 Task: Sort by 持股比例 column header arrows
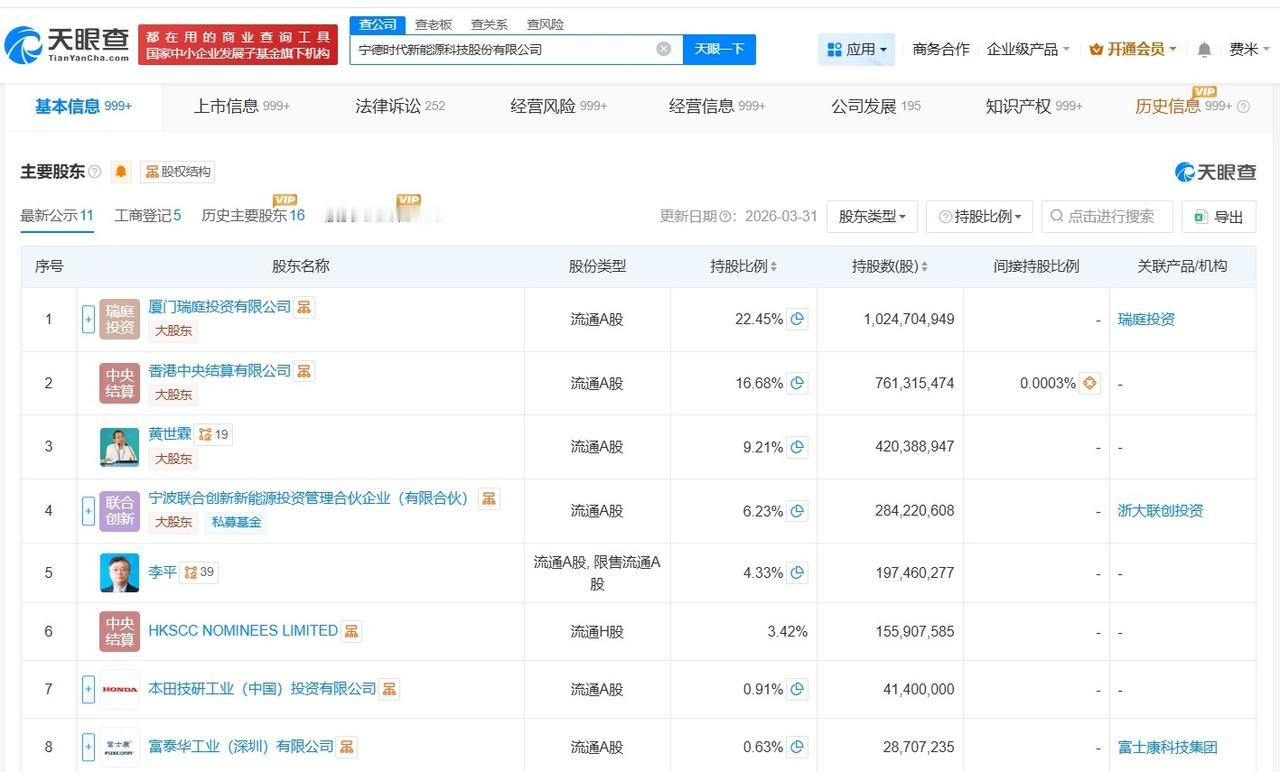click(x=773, y=267)
